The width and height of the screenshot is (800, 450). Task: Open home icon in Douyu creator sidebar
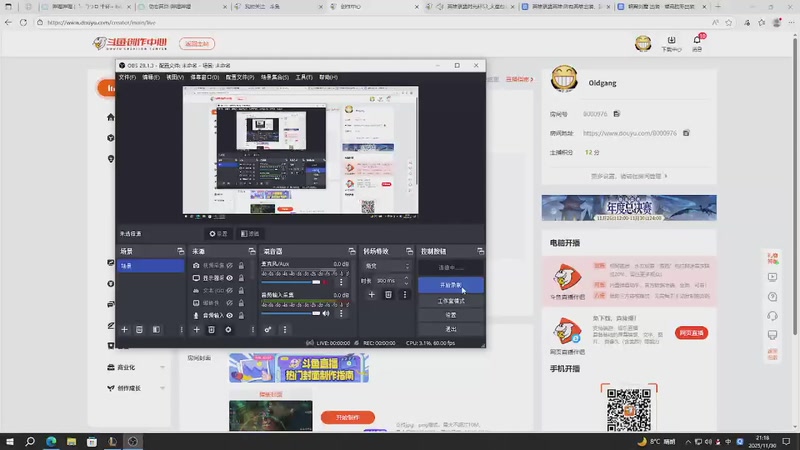pos(111,117)
